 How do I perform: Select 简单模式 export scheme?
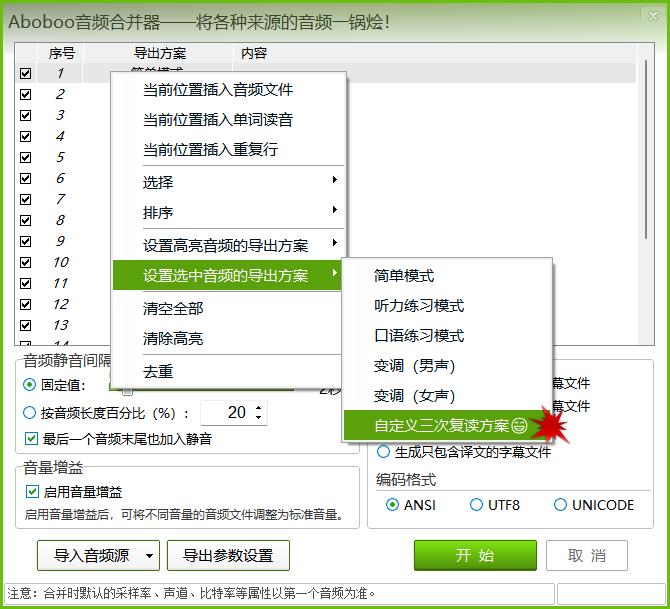click(447, 276)
